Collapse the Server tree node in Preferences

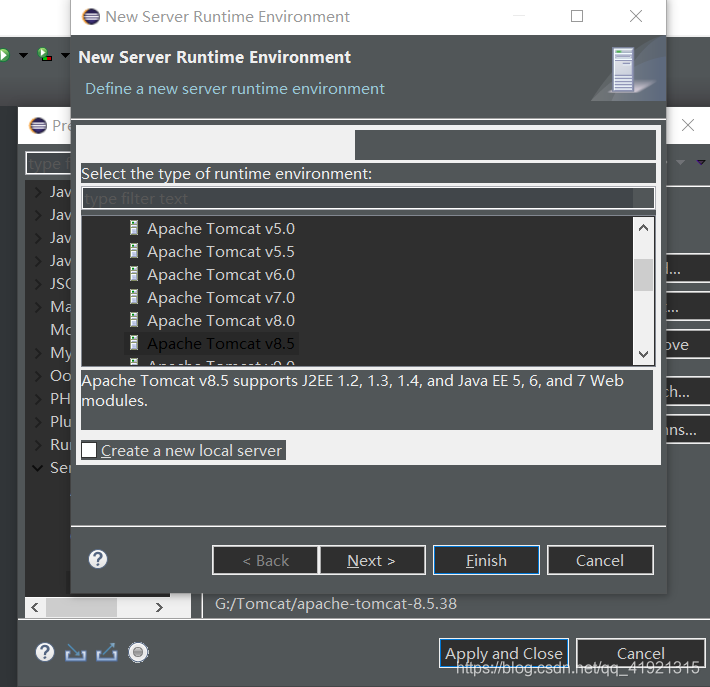pos(38,468)
